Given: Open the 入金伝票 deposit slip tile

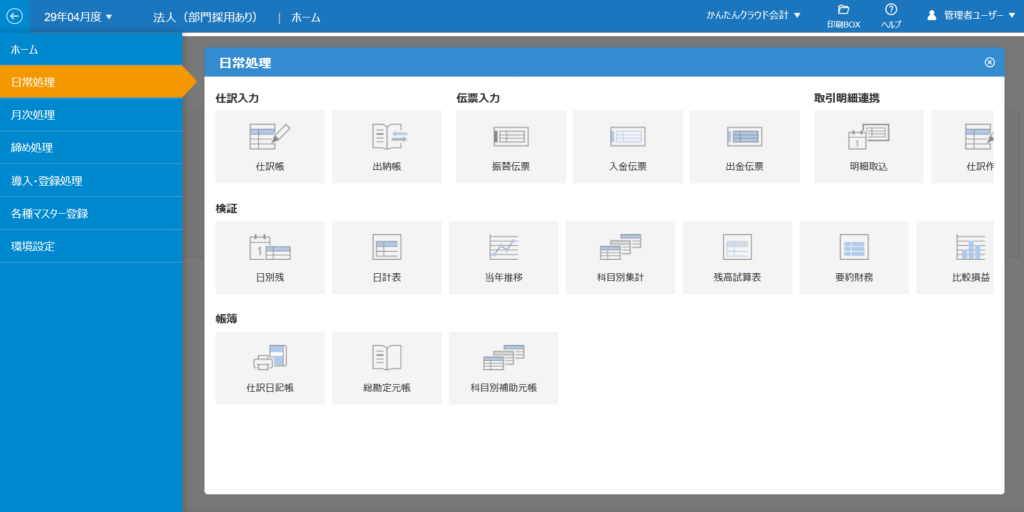Looking at the screenshot, I should [628, 147].
